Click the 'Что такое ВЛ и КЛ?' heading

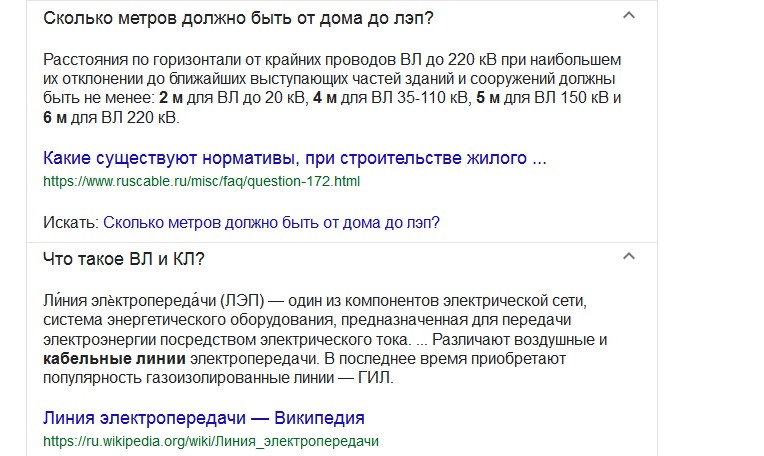[124, 258]
